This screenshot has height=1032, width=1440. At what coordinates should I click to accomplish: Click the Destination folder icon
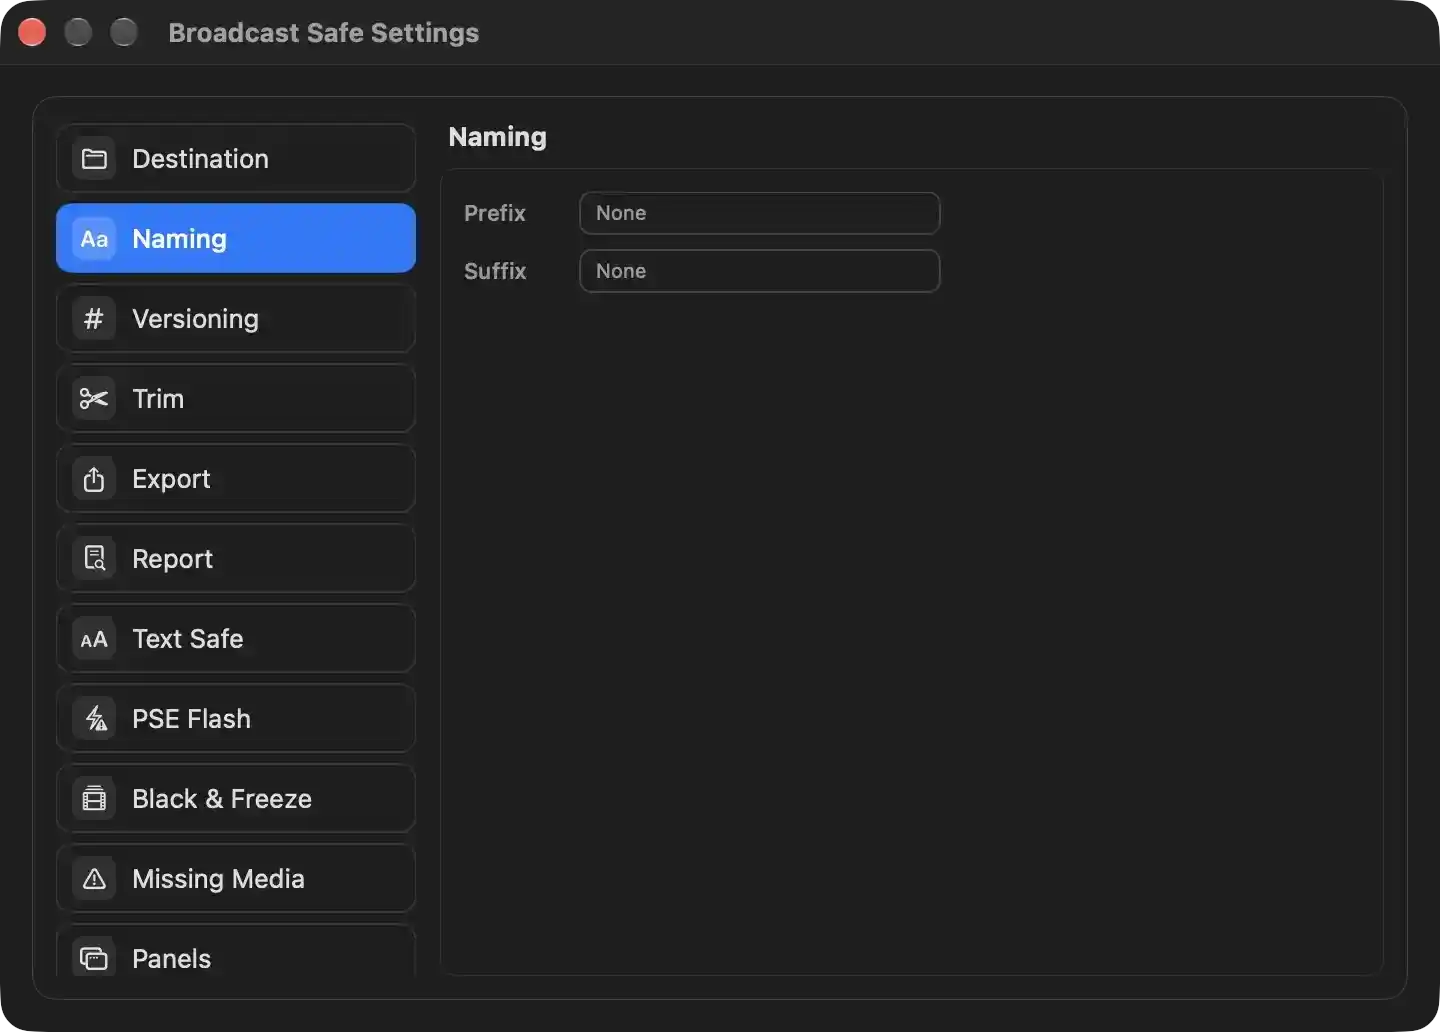pos(94,159)
